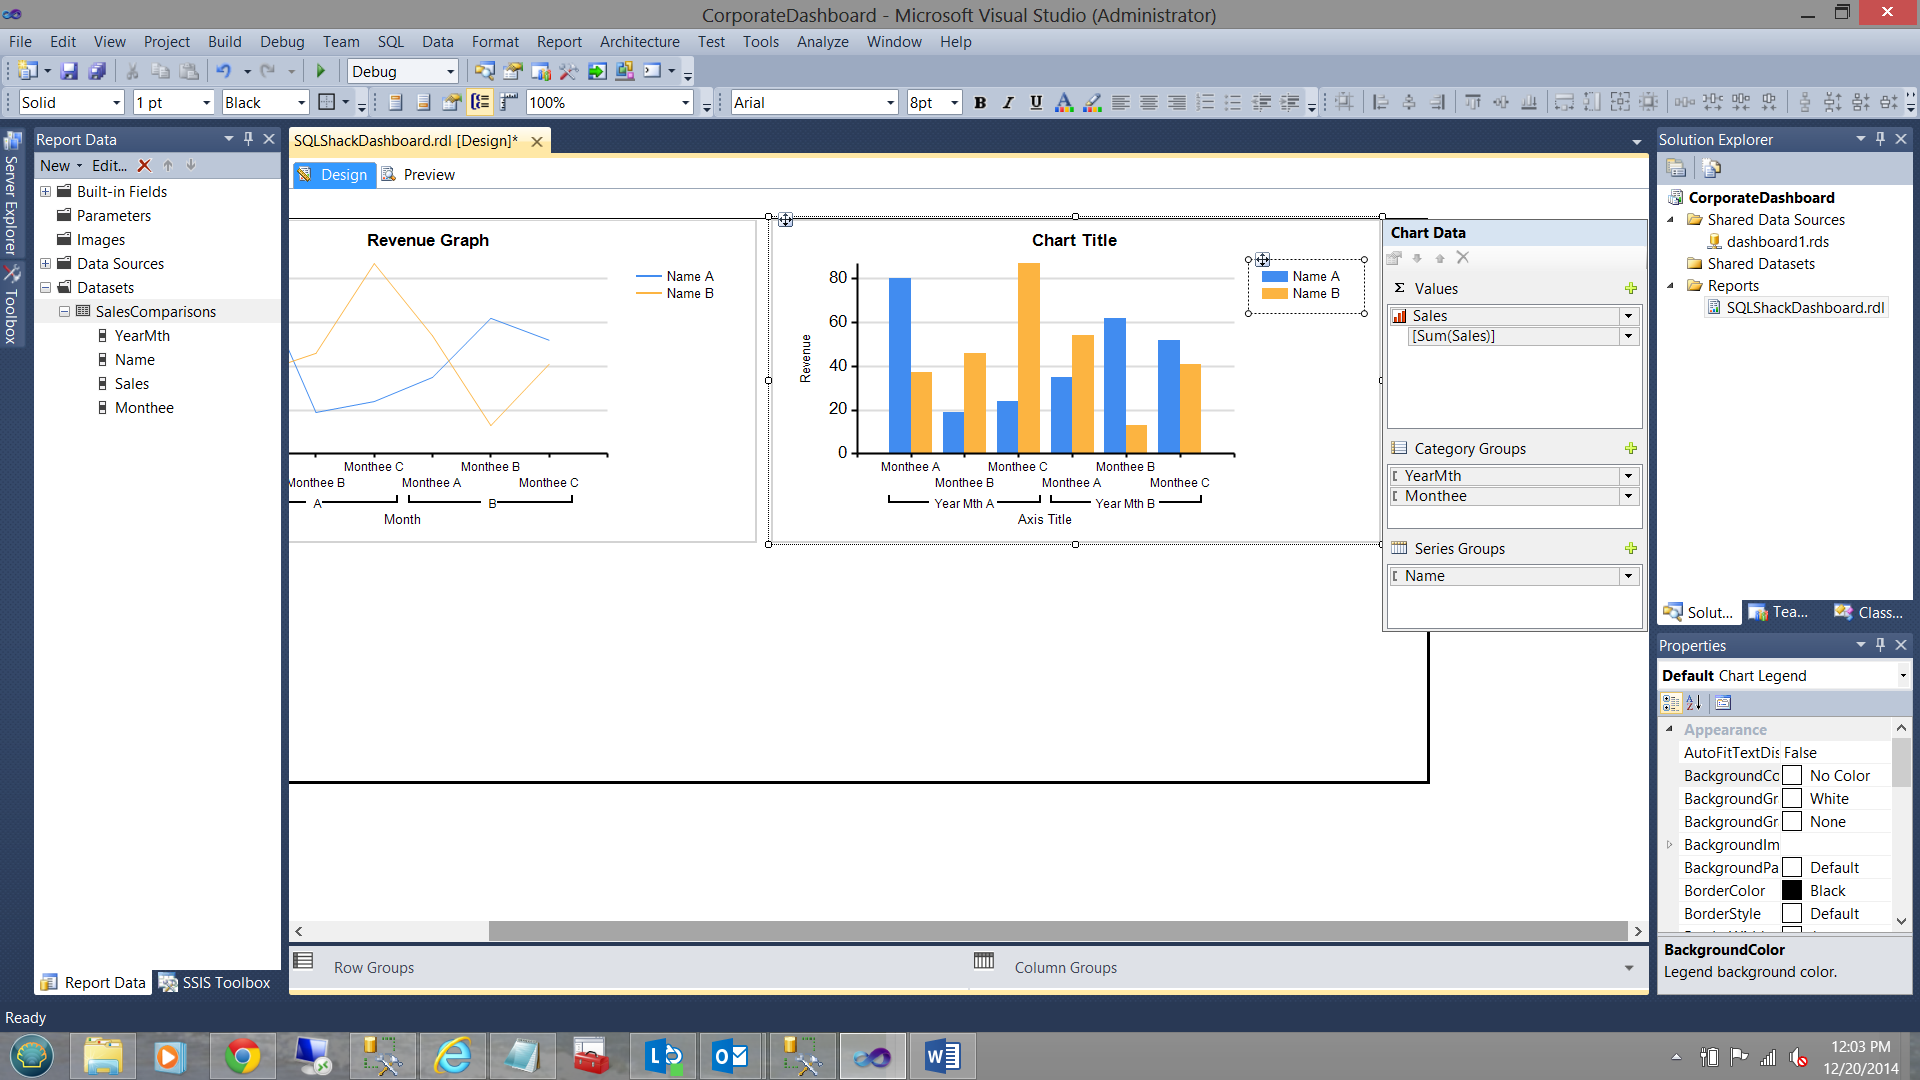The image size is (1920, 1080).
Task: Open the Architecture menu
Action: pos(639,41)
